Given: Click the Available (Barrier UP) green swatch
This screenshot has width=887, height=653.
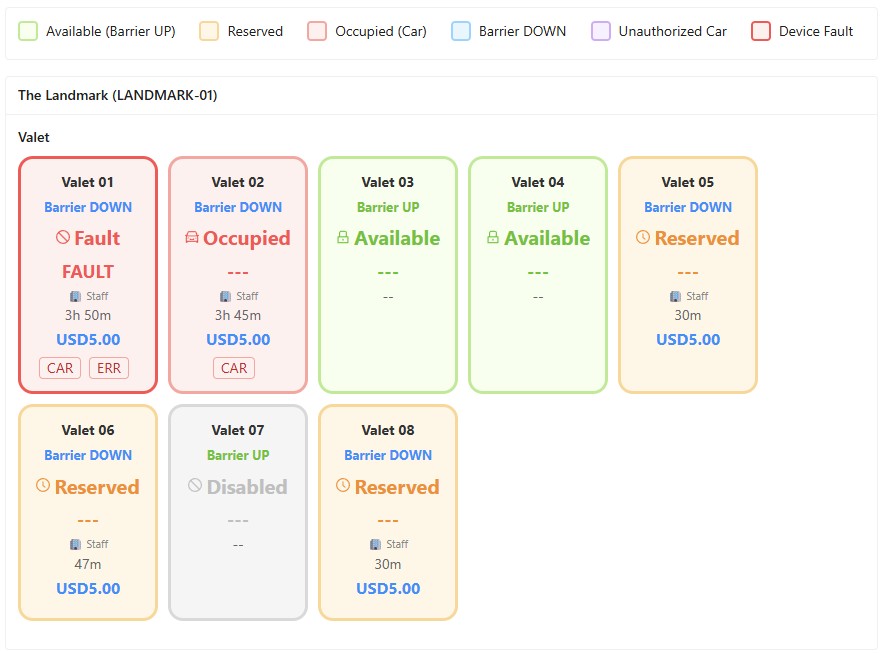Looking at the screenshot, I should point(29,31).
